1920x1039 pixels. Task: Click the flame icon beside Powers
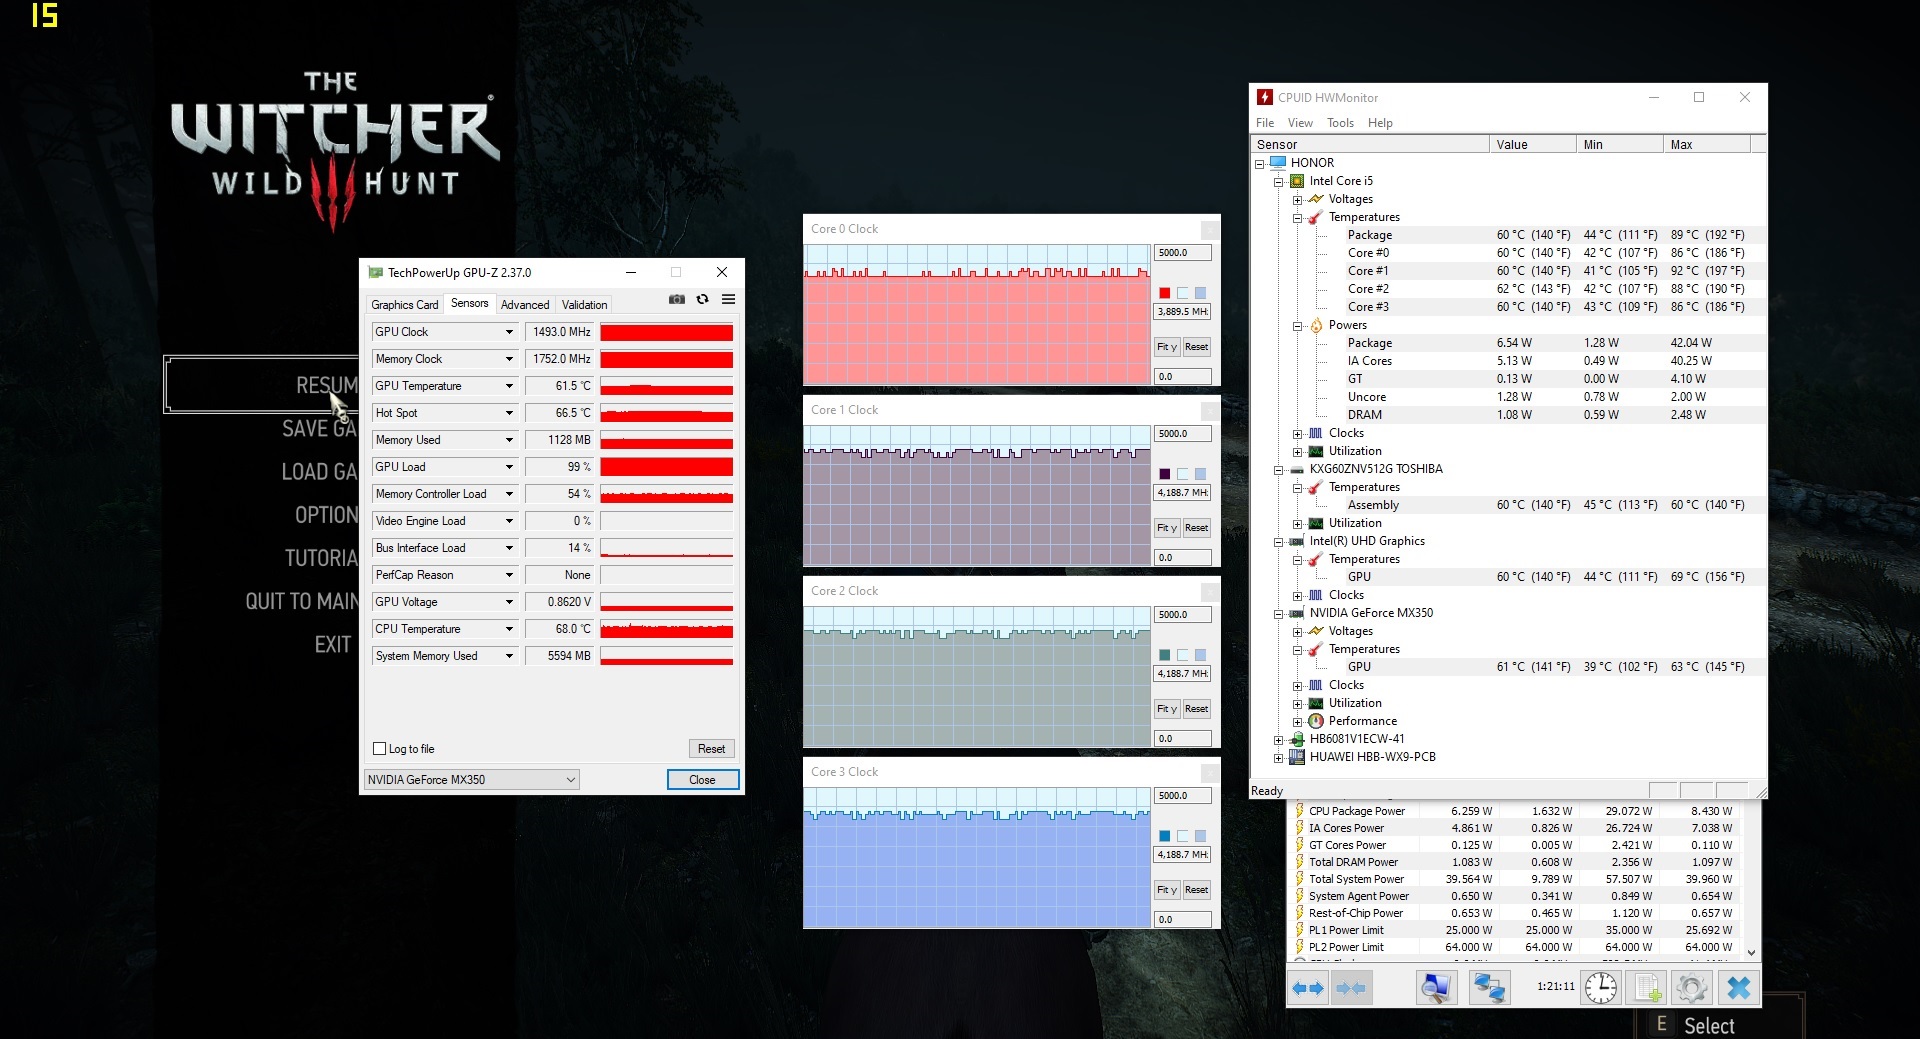point(1316,325)
